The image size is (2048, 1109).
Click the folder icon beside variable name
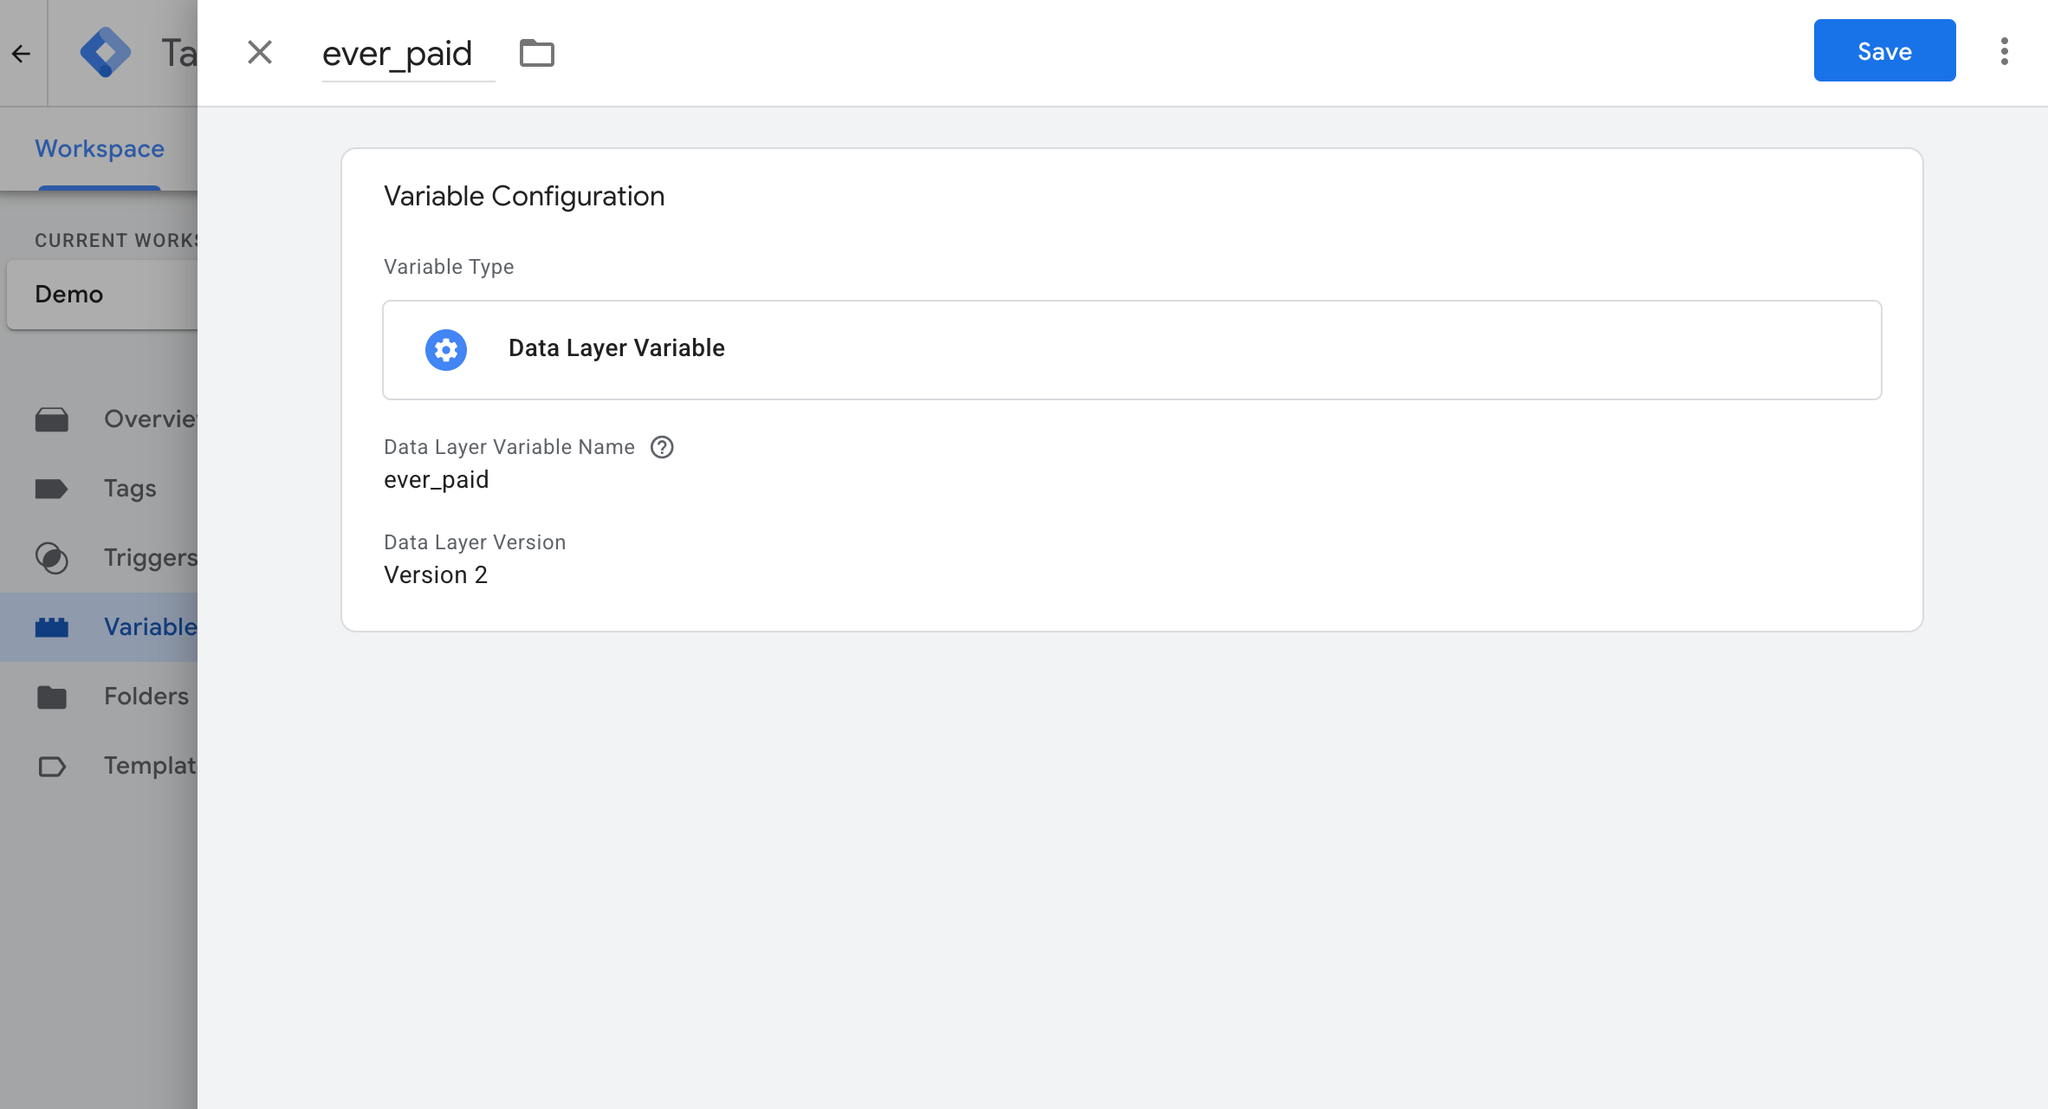537,53
